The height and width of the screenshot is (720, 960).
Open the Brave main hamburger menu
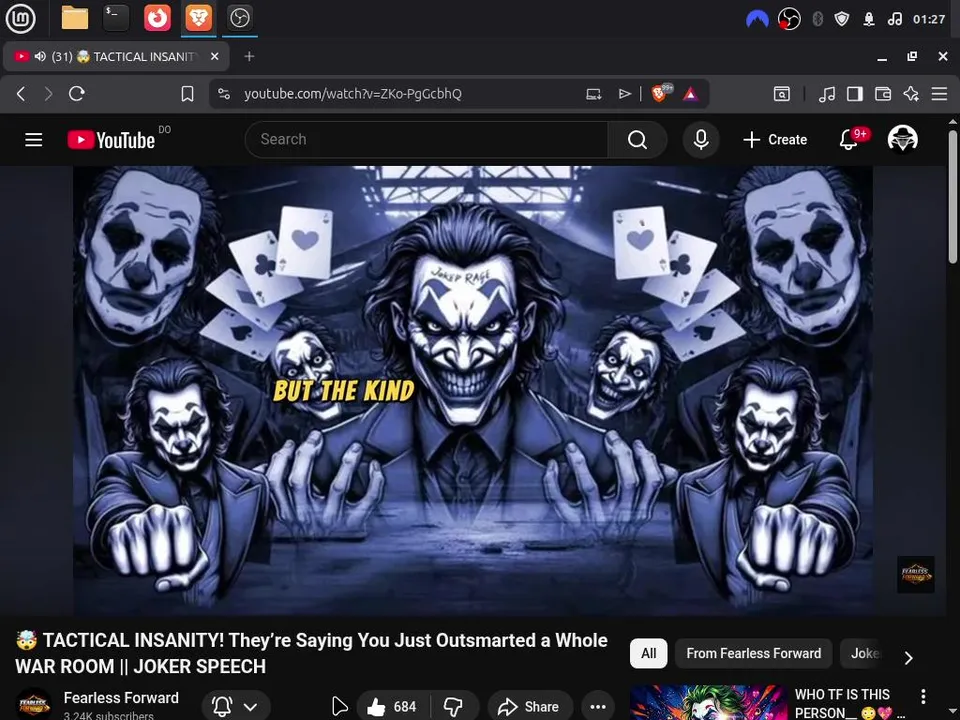(x=939, y=94)
